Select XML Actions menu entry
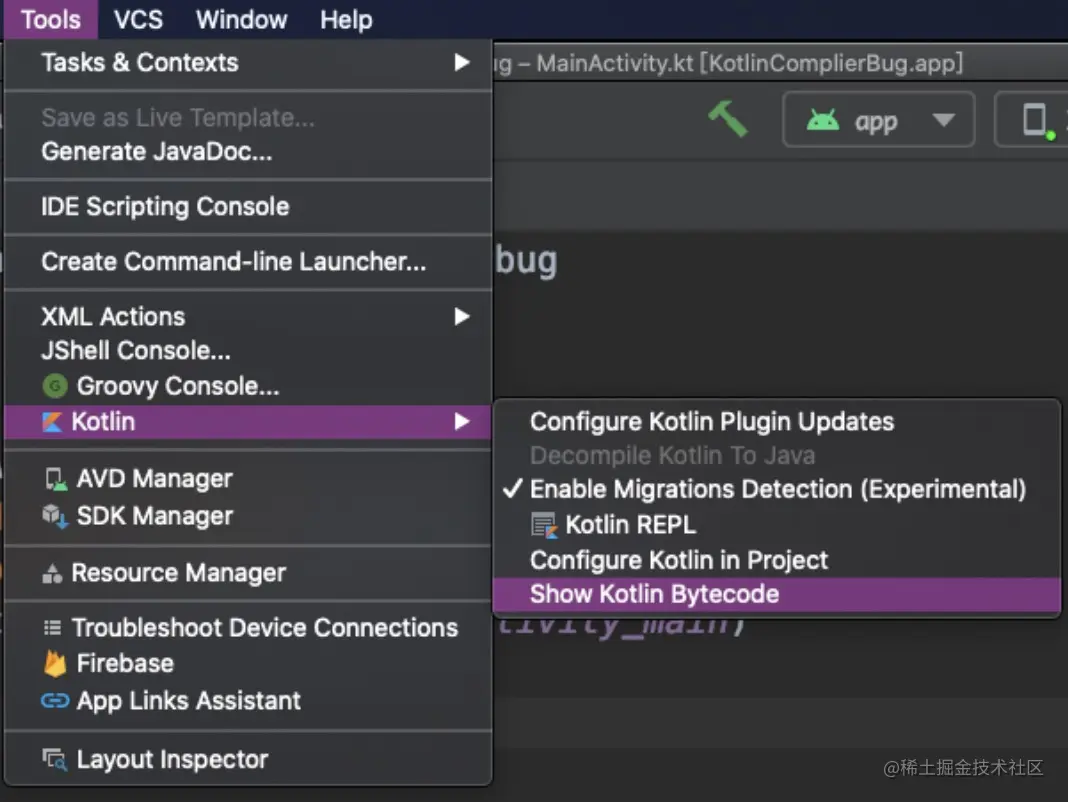 point(248,317)
